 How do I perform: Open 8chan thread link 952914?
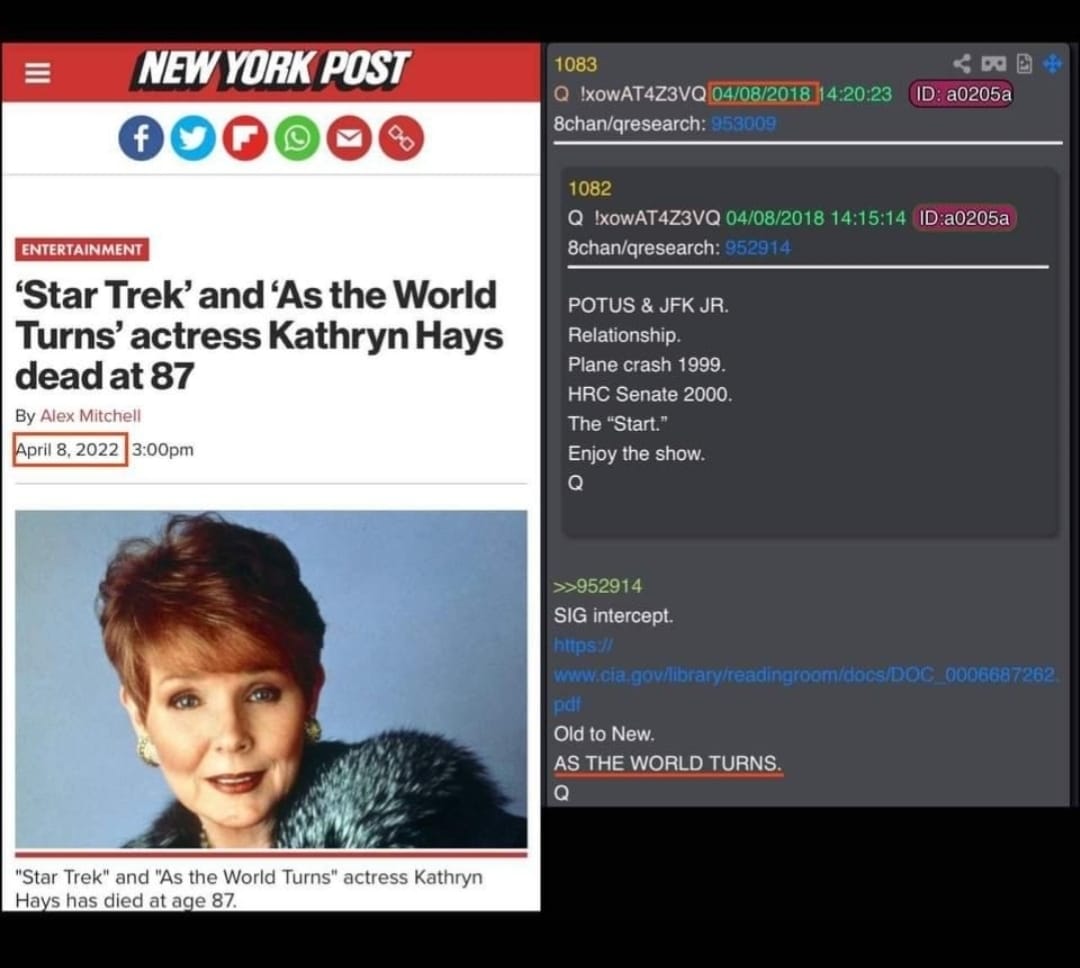[758, 247]
